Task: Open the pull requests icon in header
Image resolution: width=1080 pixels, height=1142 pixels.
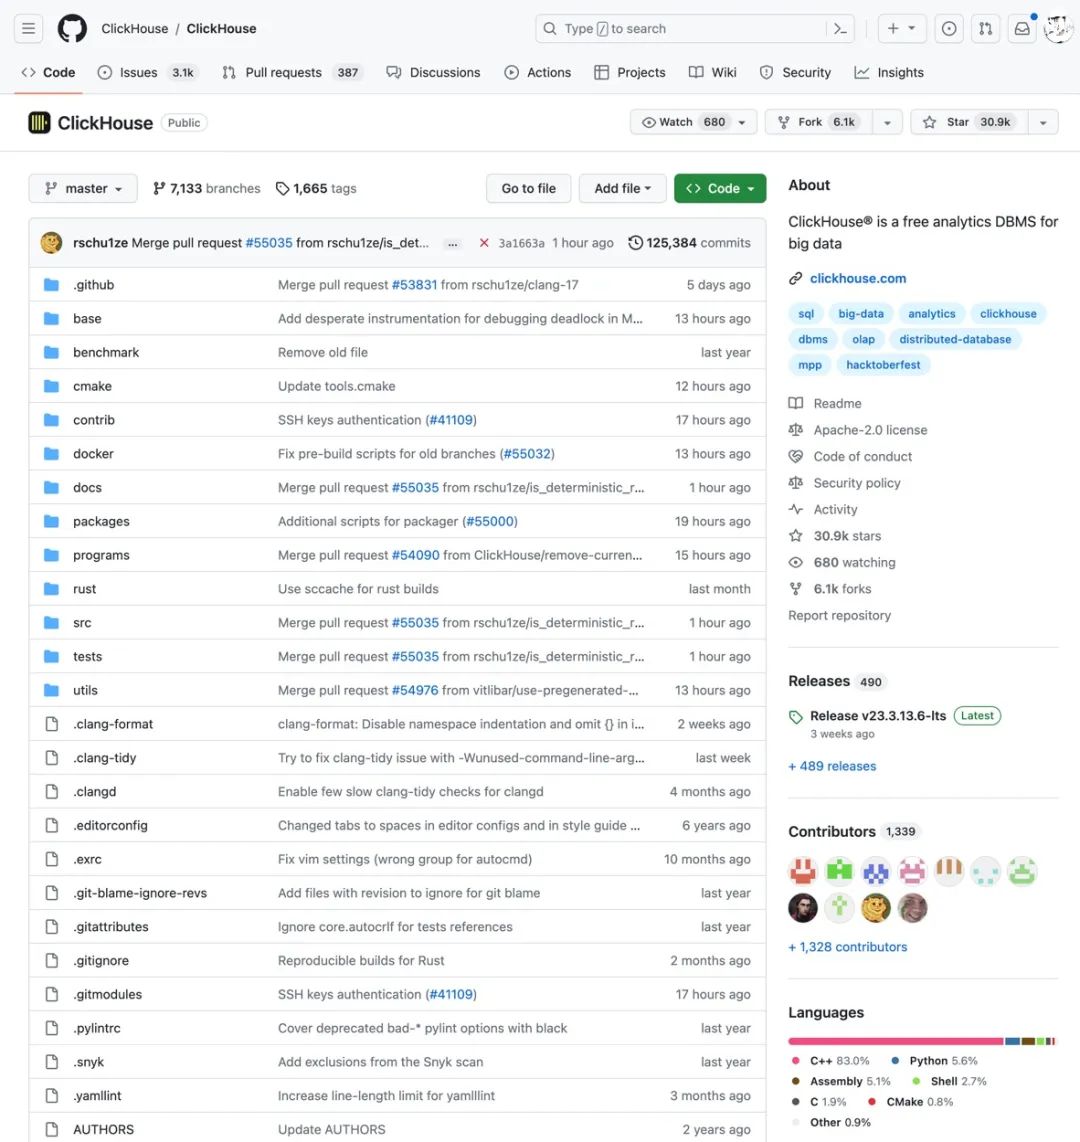Action: click(x=985, y=28)
